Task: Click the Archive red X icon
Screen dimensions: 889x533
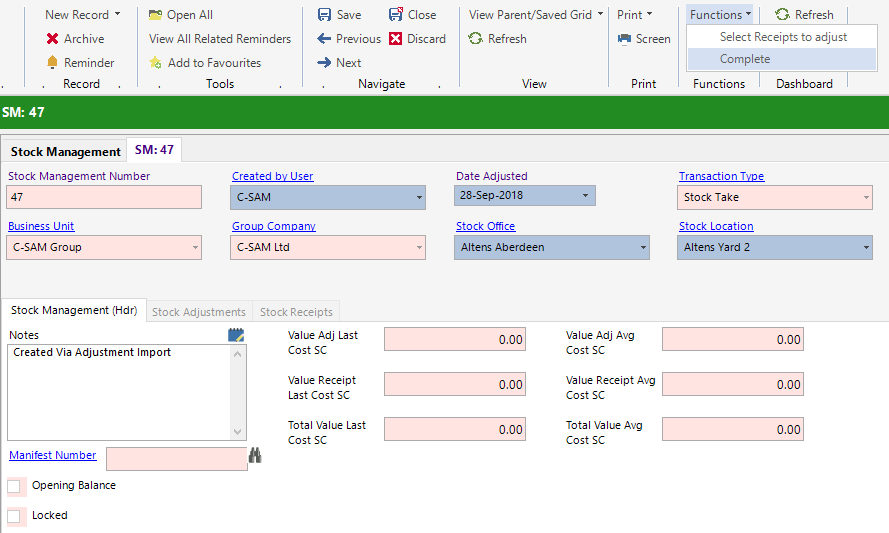Action: [52, 39]
